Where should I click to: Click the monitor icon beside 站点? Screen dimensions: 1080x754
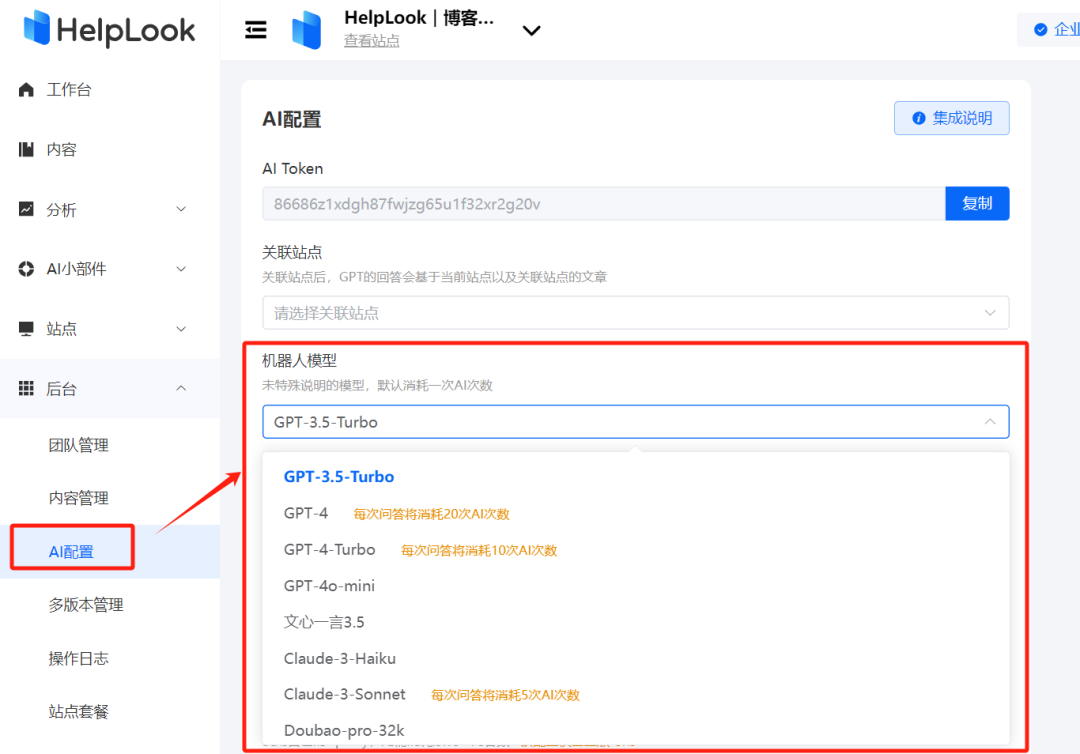point(26,328)
